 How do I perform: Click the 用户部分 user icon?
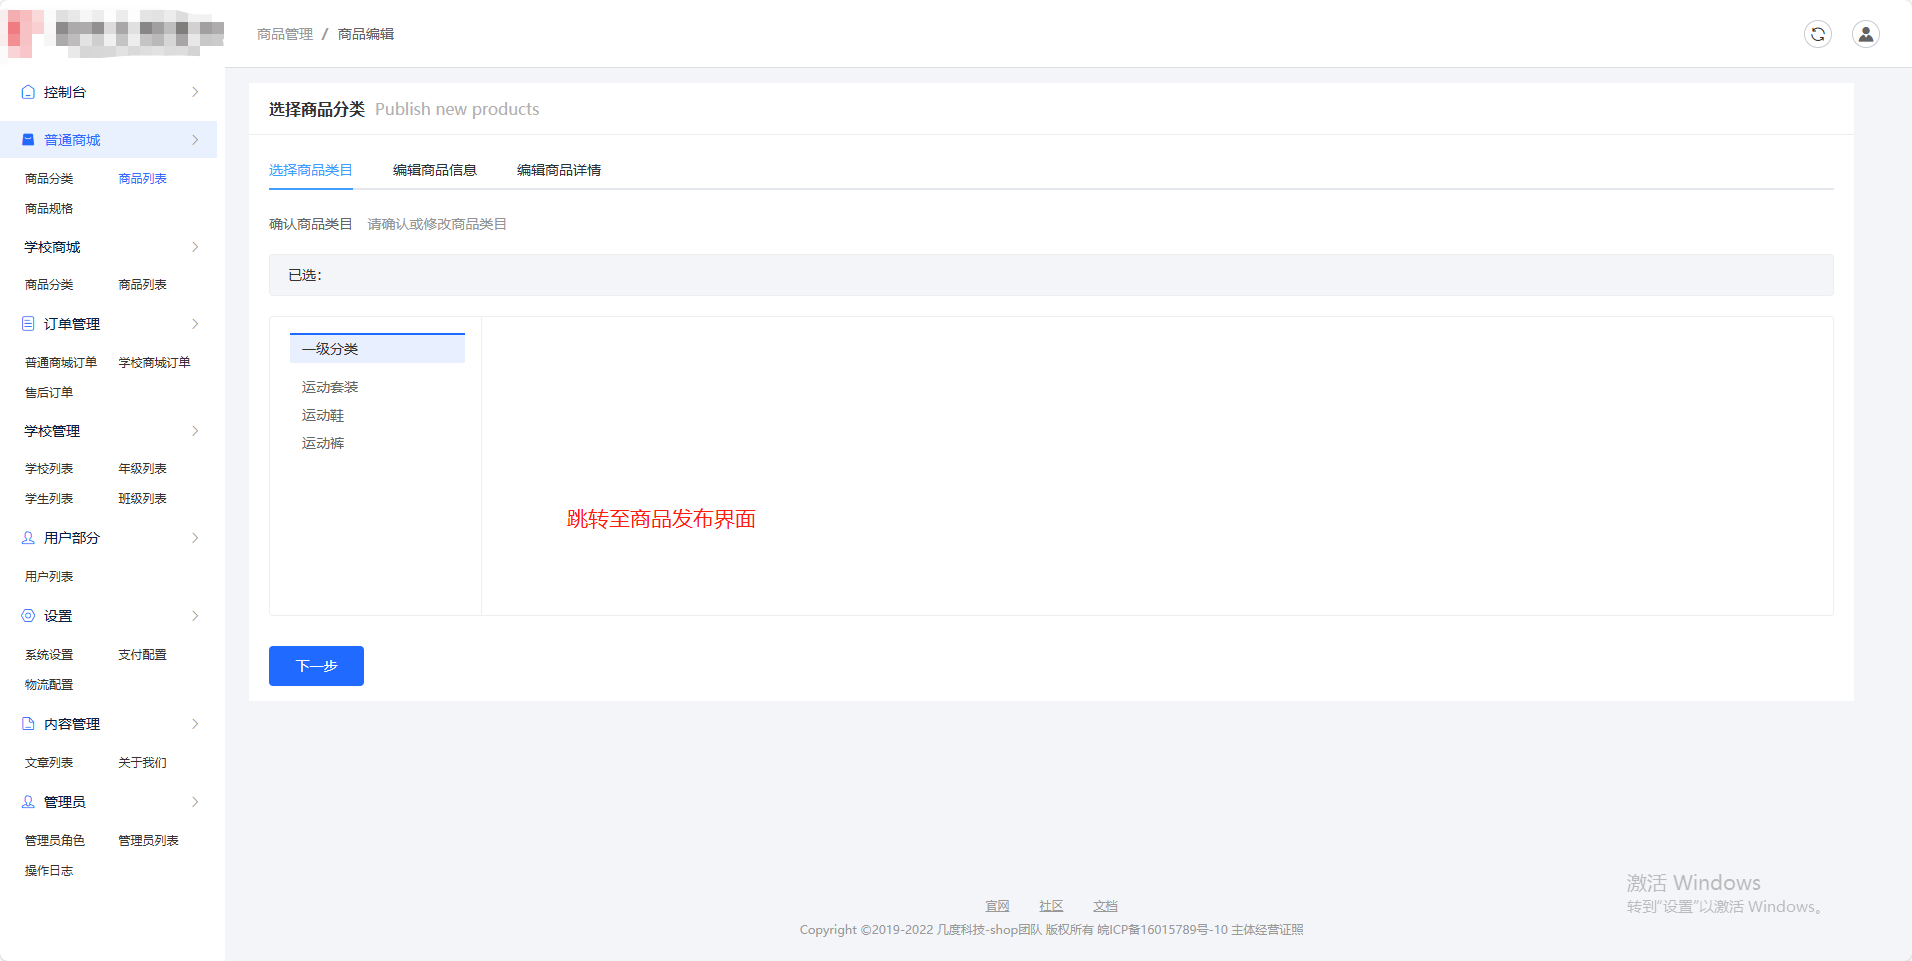coord(28,538)
